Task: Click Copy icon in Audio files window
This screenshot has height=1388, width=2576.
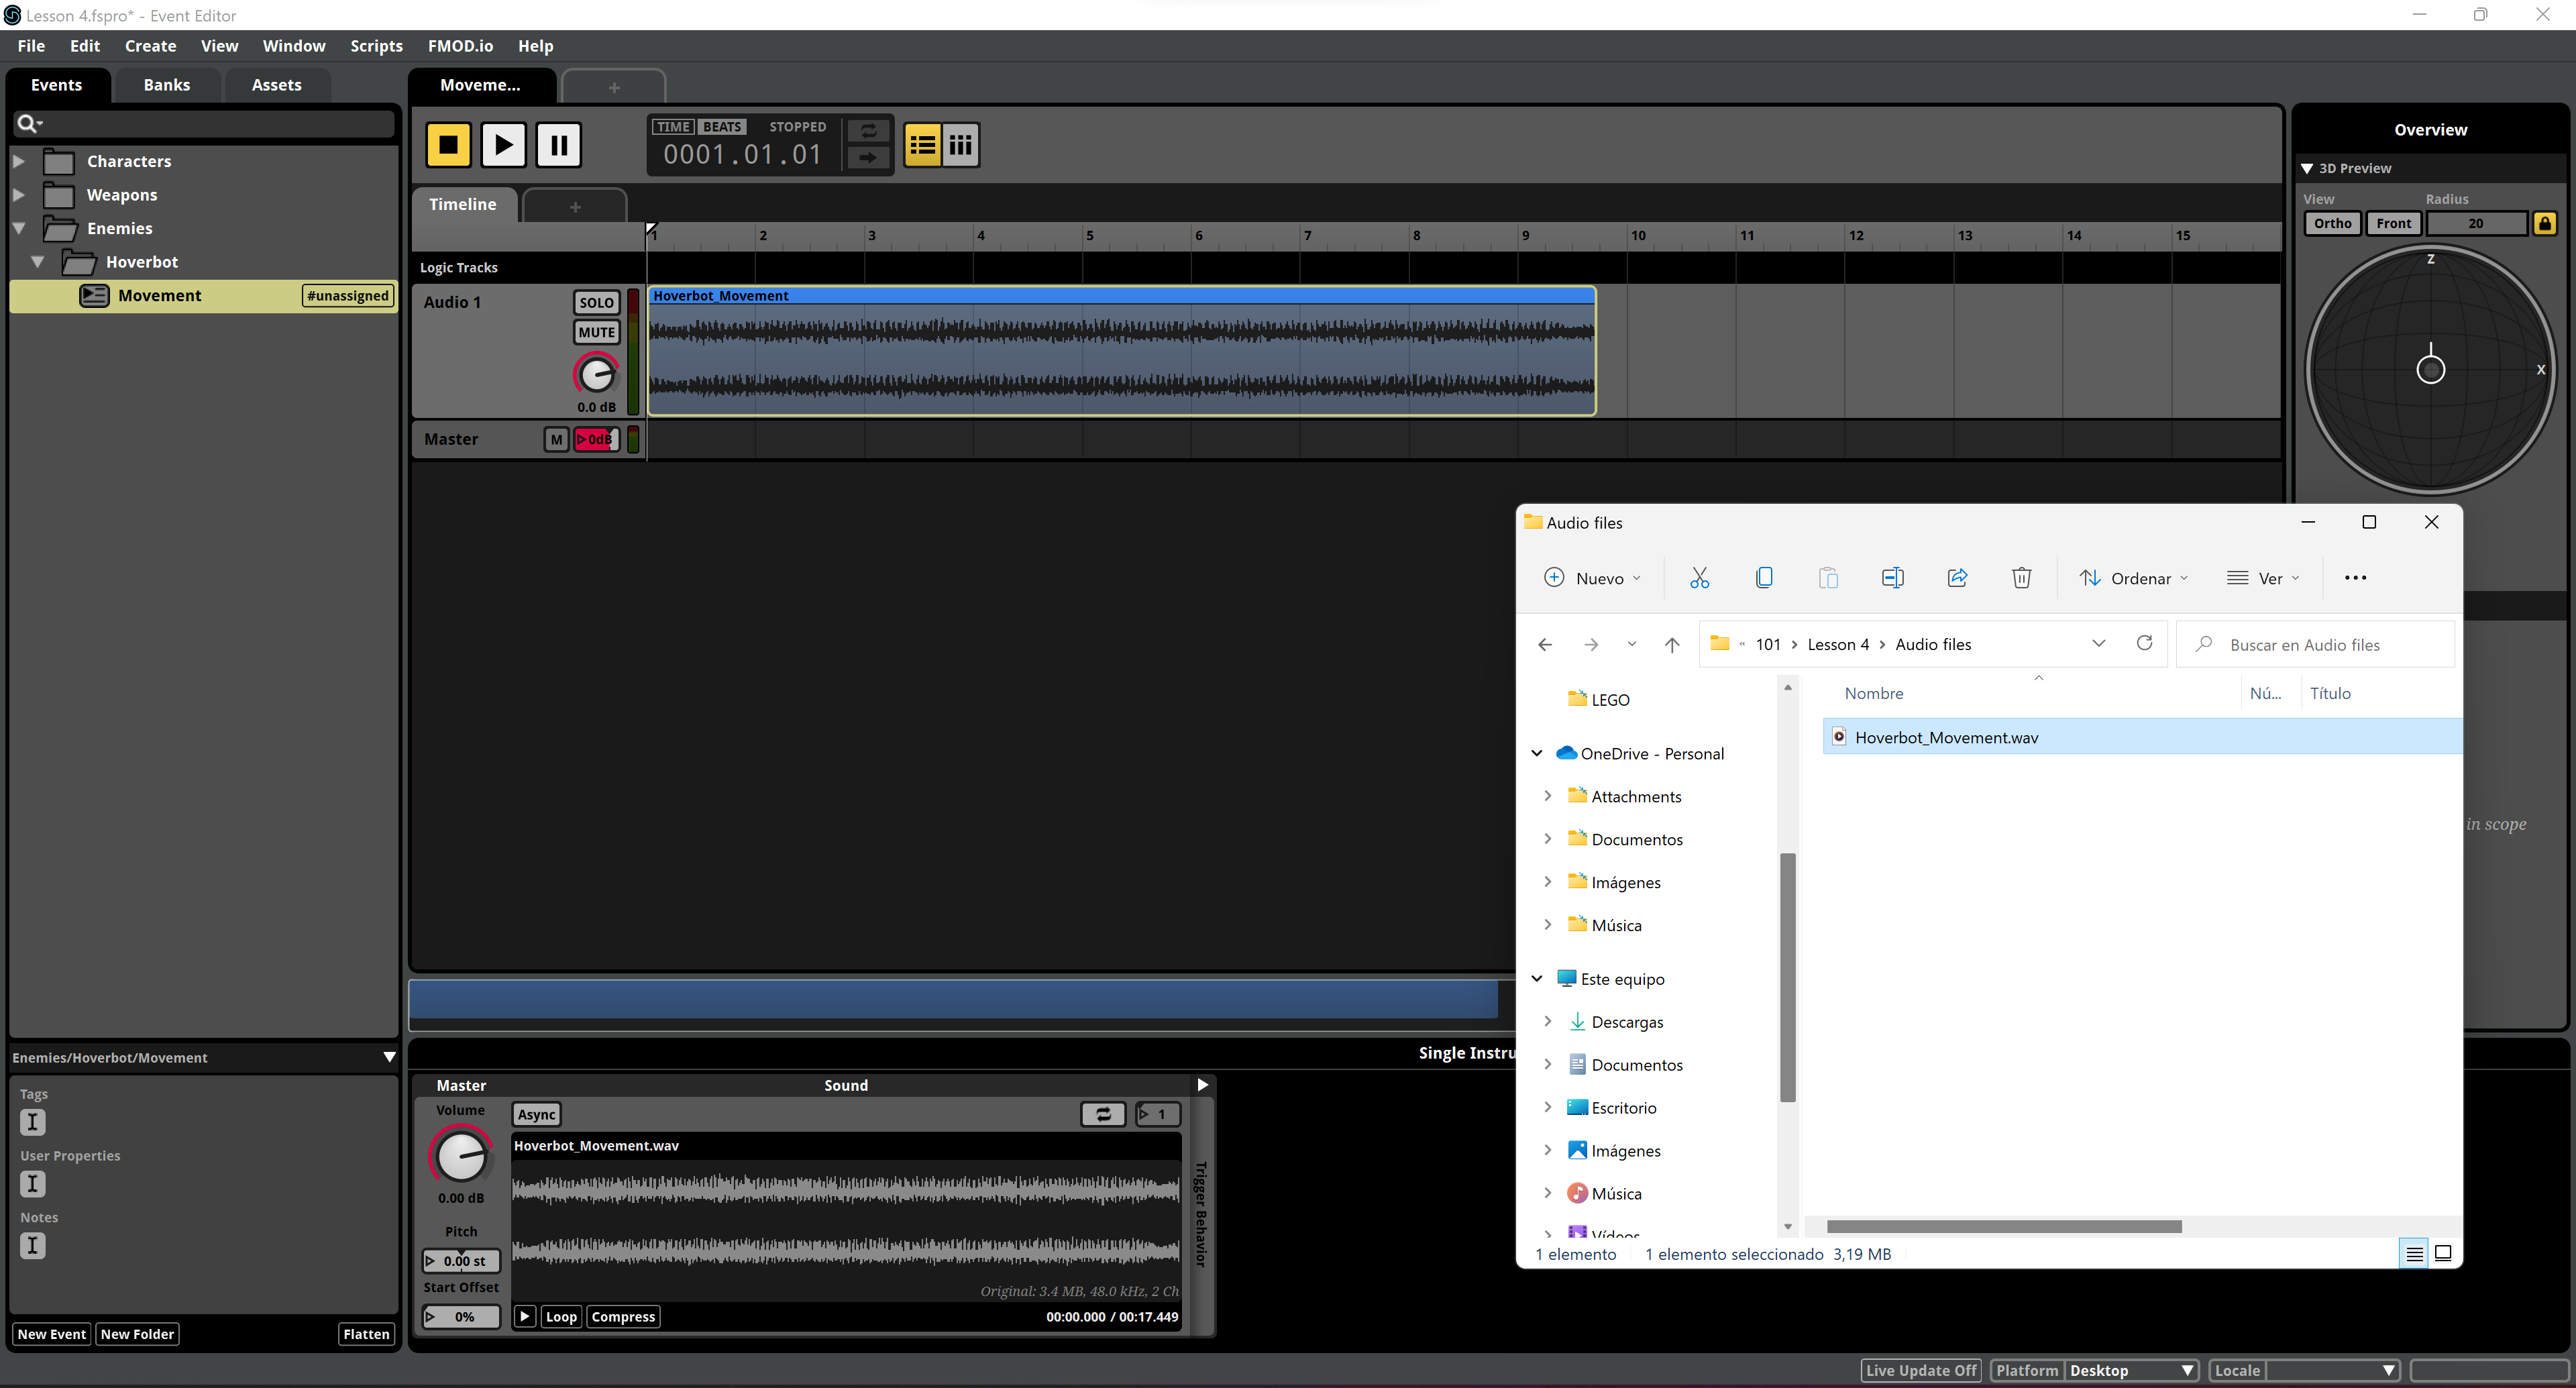Action: pos(1764,578)
